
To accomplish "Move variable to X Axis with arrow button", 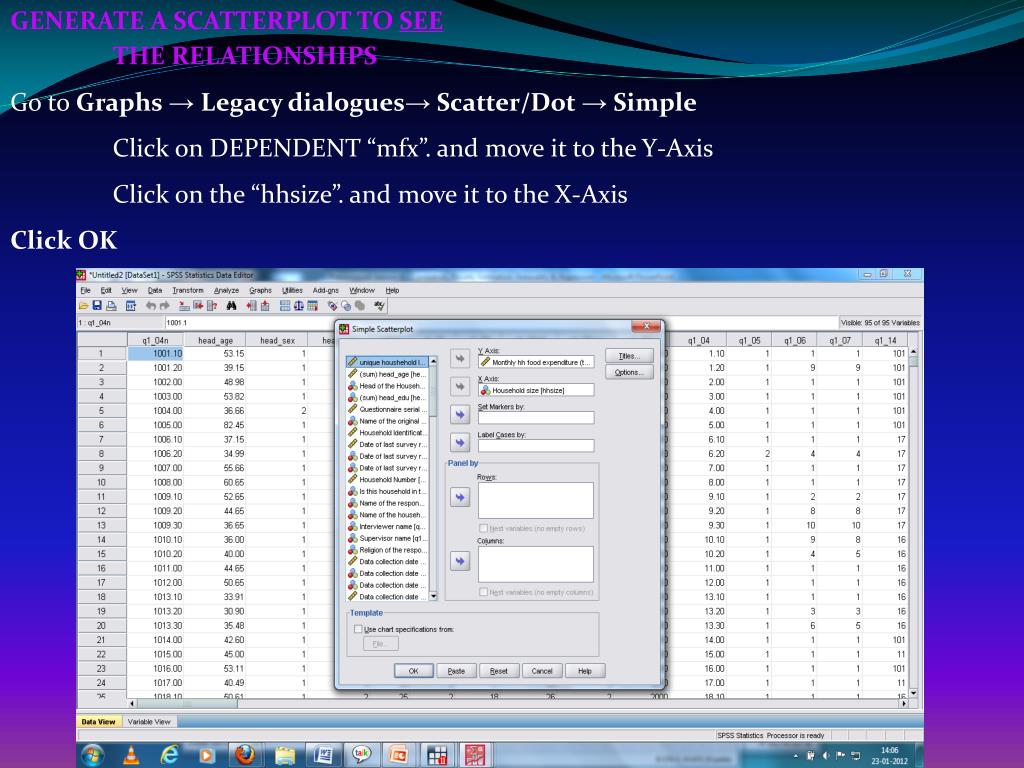I will [x=460, y=387].
